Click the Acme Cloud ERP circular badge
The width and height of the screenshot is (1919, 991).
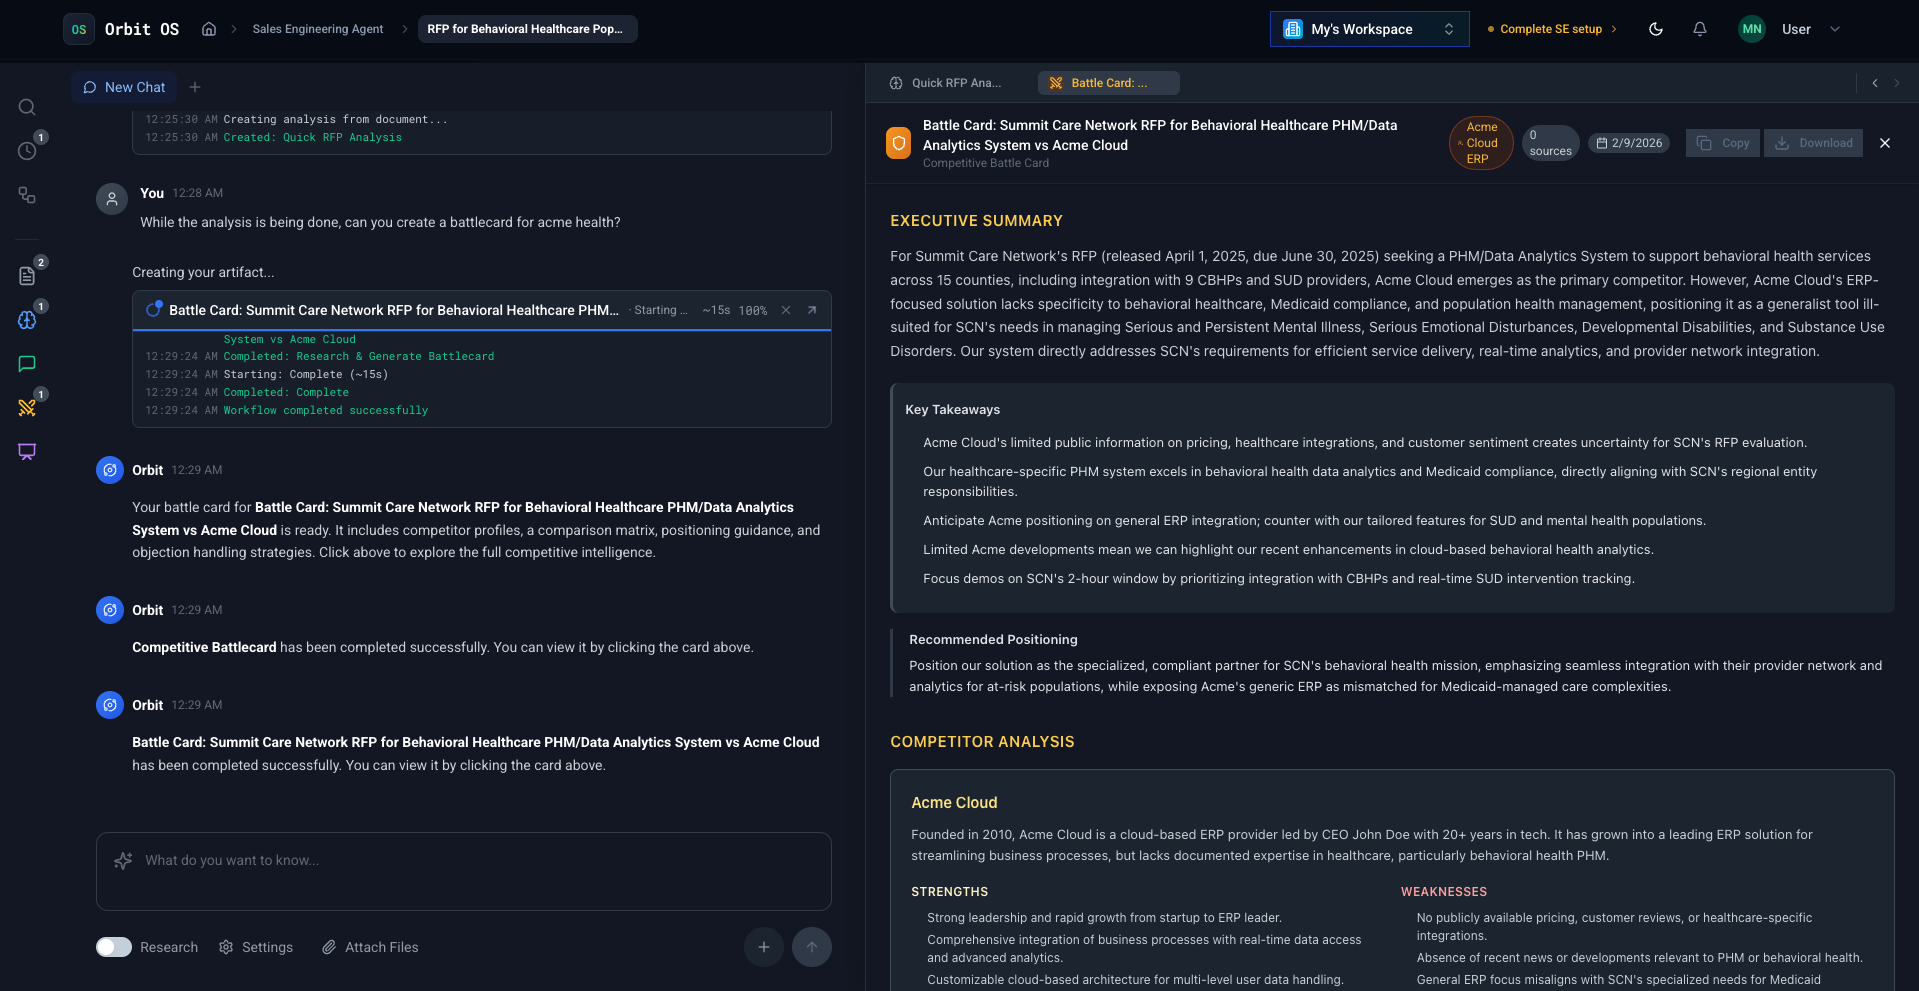(1480, 143)
